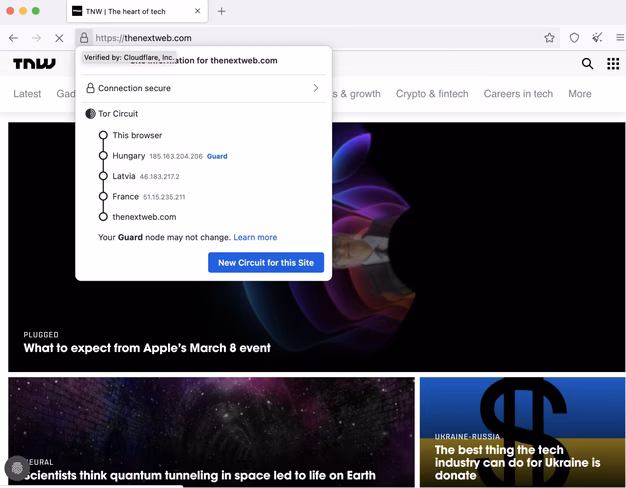This screenshot has width=626, height=488.
Task: Bookmark this page with the star icon
Action: point(549,38)
